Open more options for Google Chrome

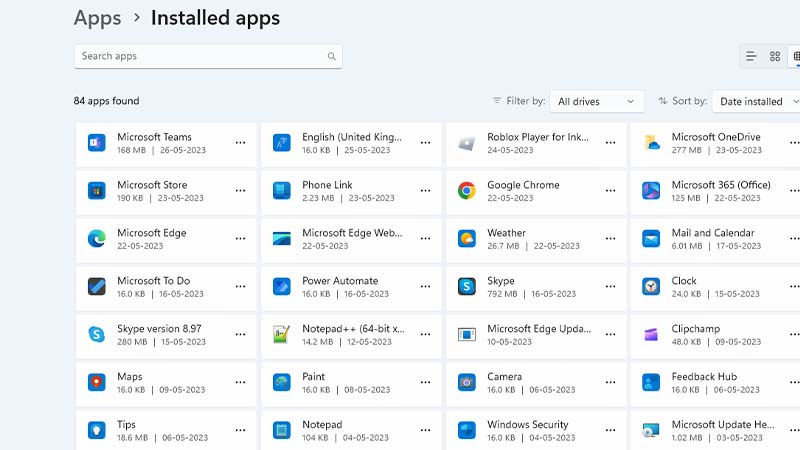point(610,191)
